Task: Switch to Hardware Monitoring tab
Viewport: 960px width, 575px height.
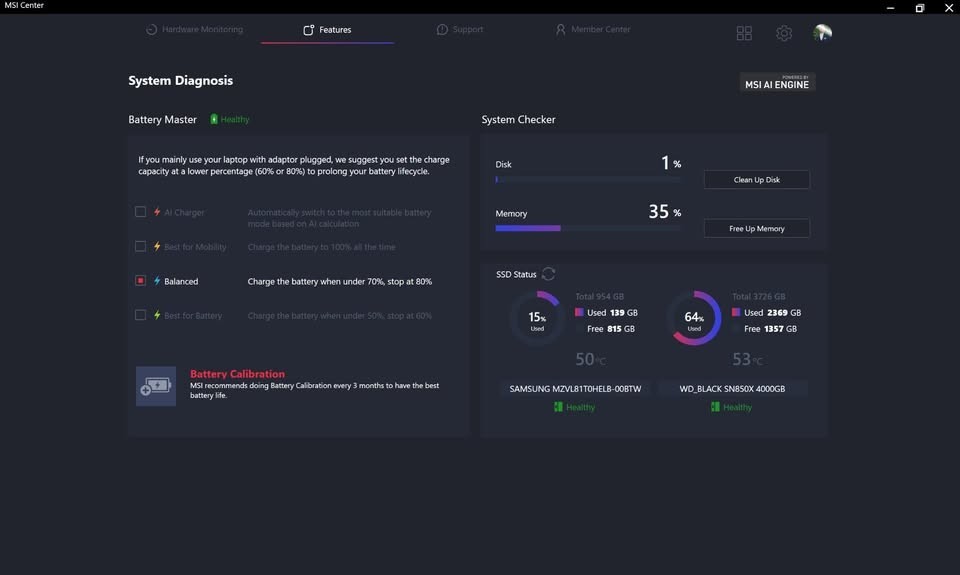Action: point(194,29)
